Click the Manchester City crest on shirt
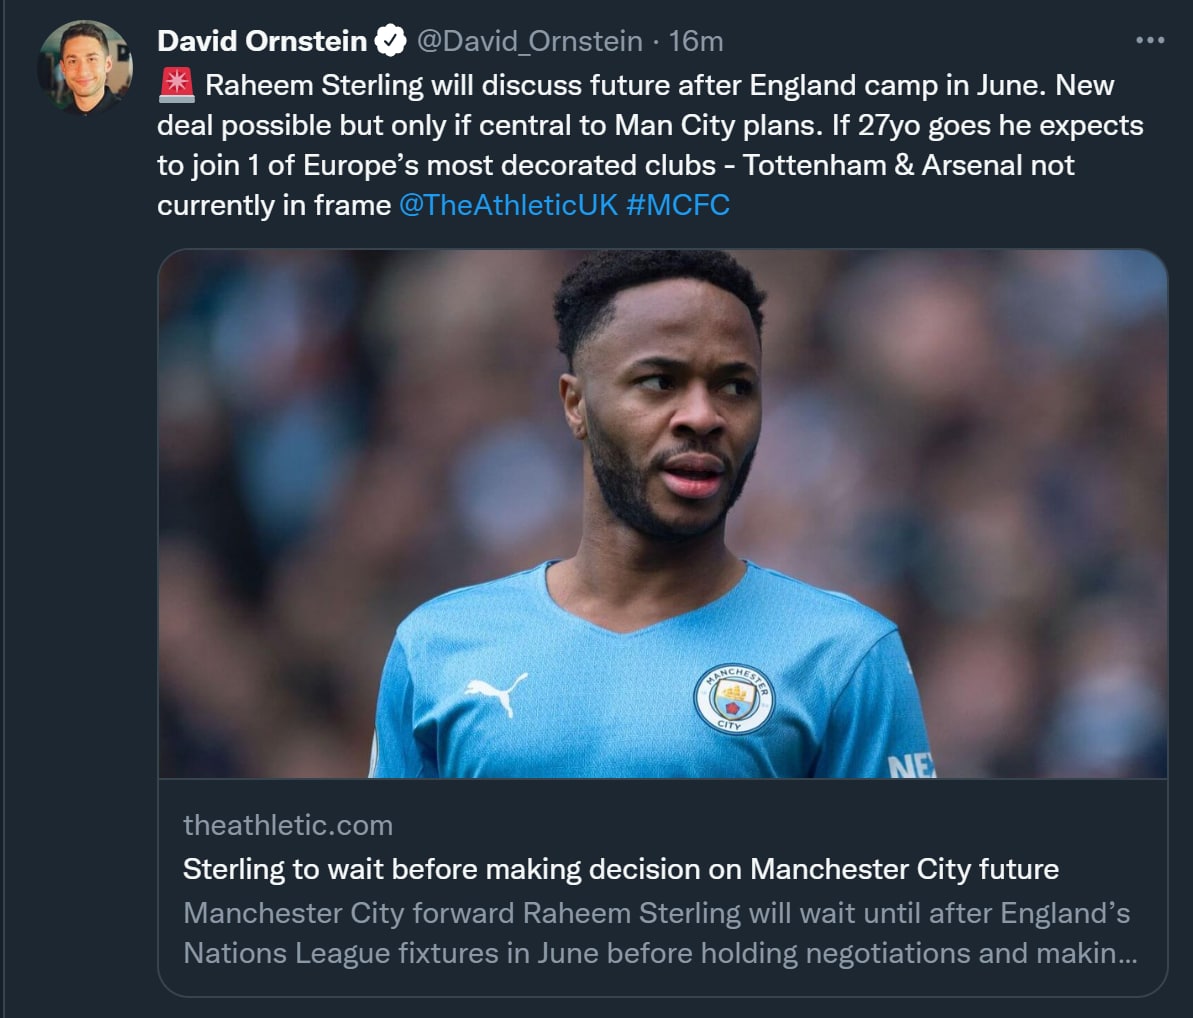This screenshot has width=1193, height=1018. 733,698
